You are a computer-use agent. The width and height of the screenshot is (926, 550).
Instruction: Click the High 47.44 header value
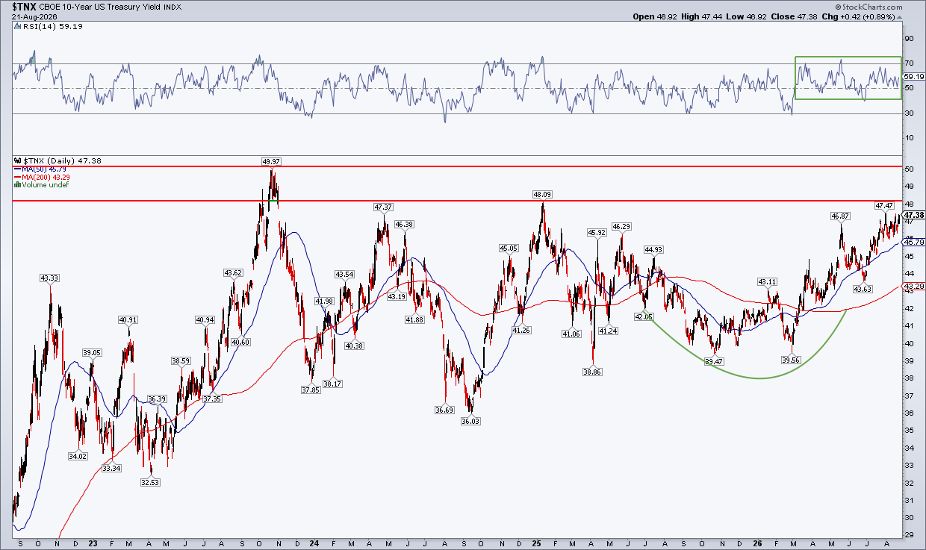702,17
